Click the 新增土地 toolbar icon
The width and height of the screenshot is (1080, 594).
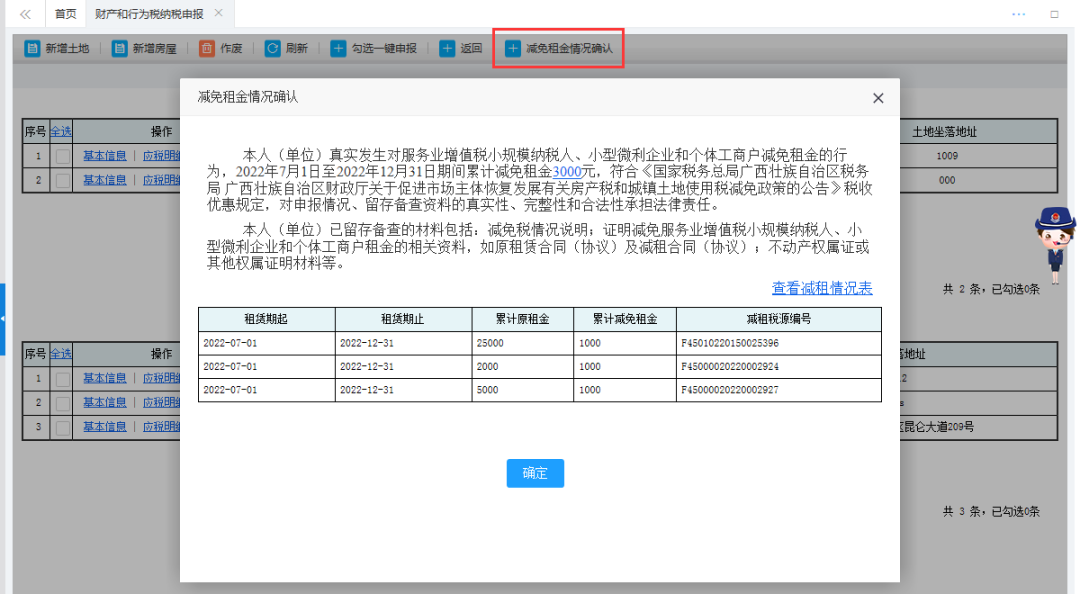click(x=32, y=48)
